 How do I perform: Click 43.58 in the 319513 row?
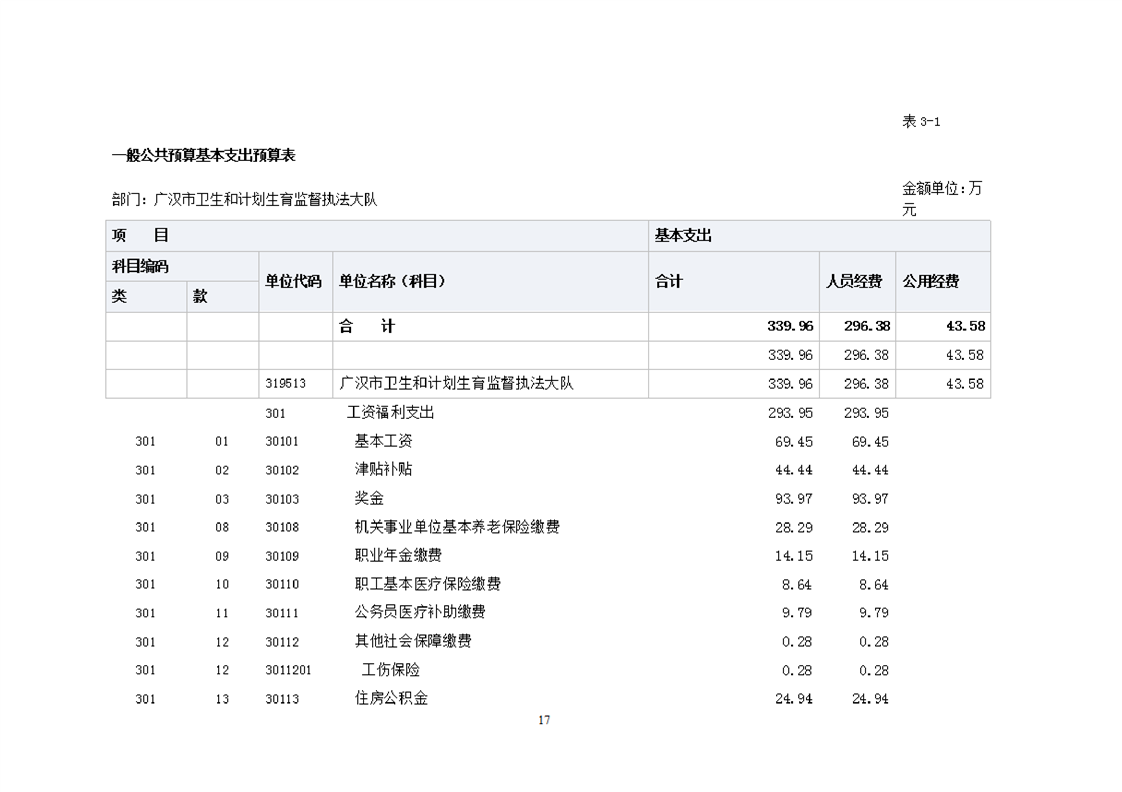click(x=965, y=383)
